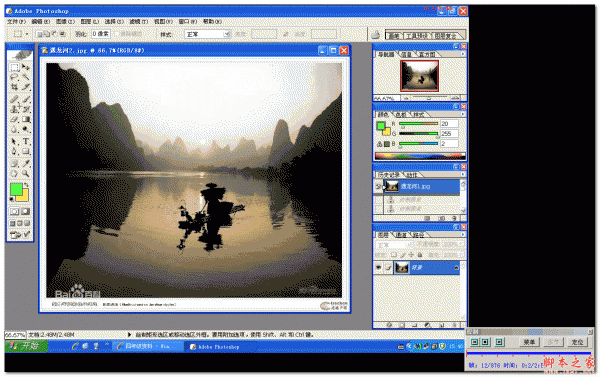Toggle lock all padlock in Layers panel
The image size is (600, 377).
[420, 255]
